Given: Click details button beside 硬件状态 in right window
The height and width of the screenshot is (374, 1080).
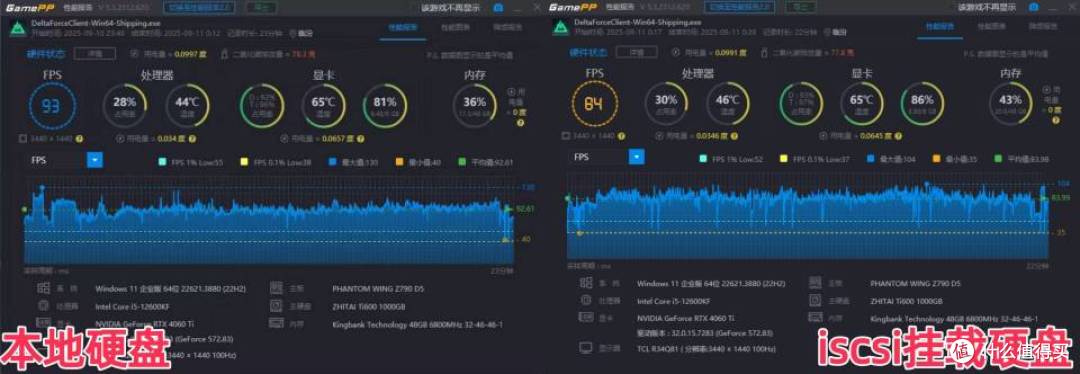Looking at the screenshot, I should [x=635, y=52].
